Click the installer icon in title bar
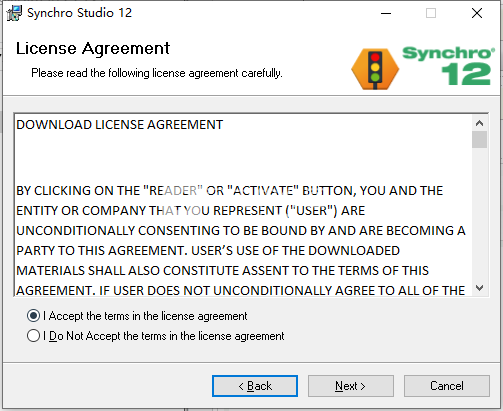This screenshot has width=503, height=411. (x=14, y=13)
